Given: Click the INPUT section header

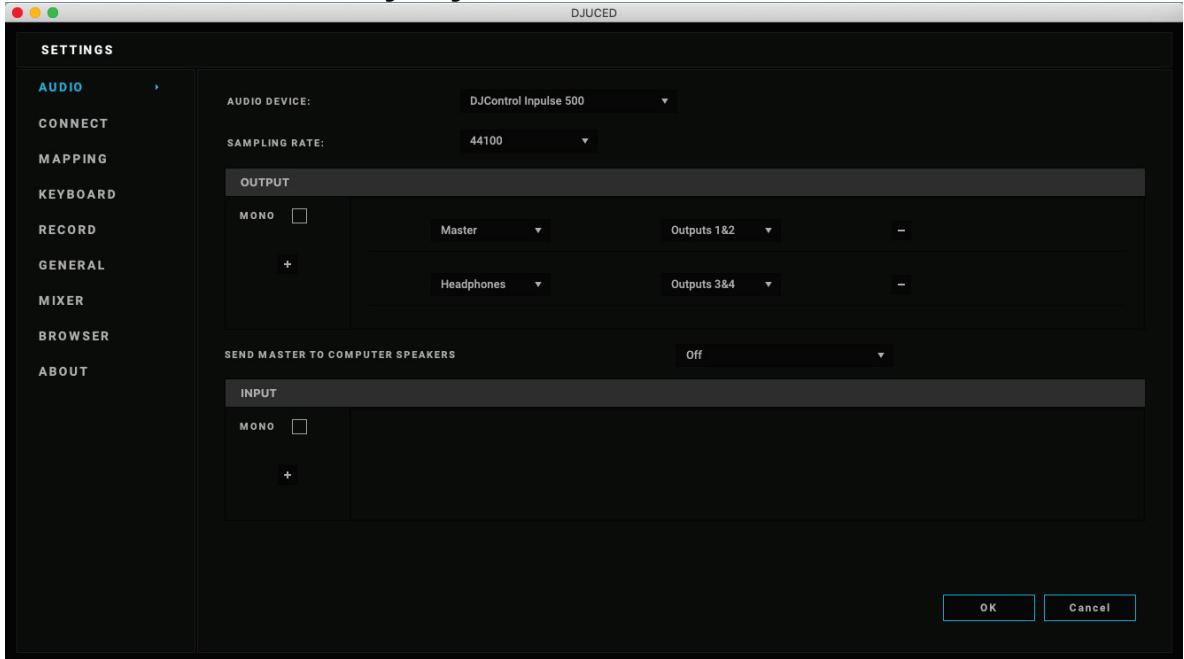Looking at the screenshot, I should (685, 393).
